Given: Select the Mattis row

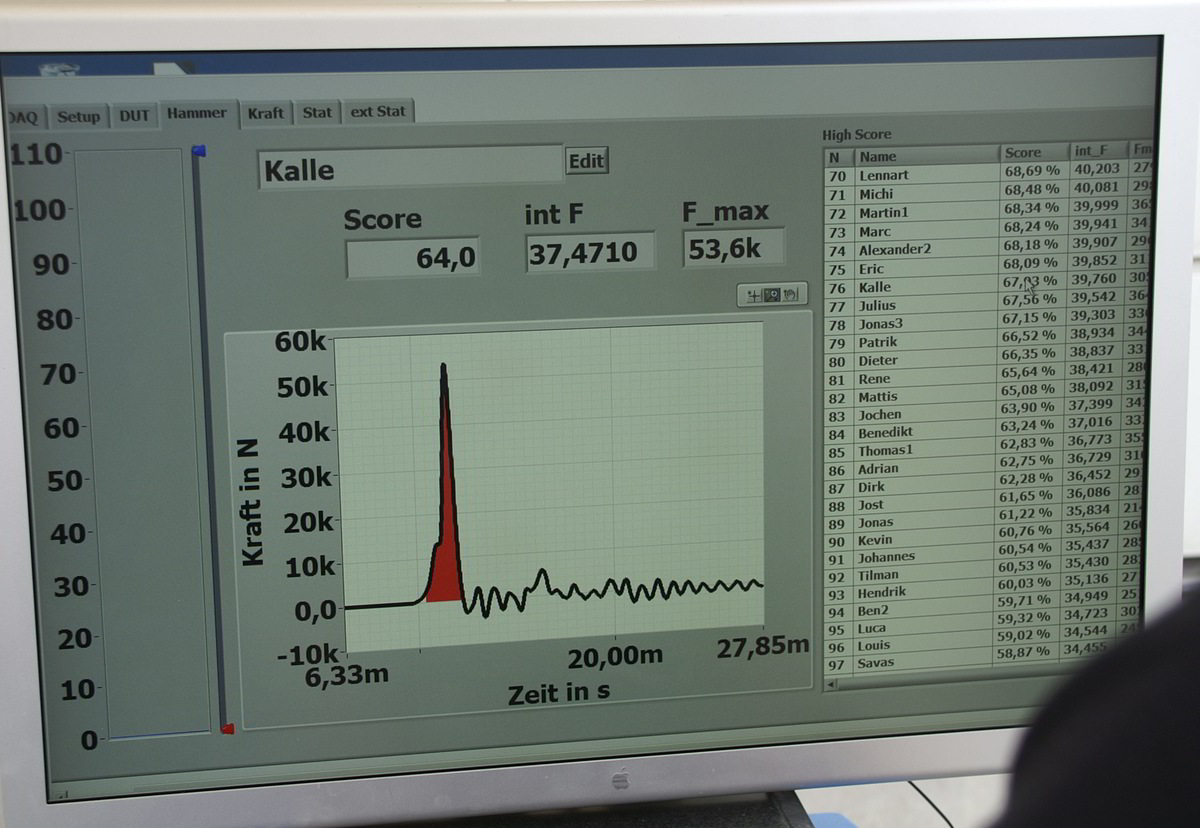Looking at the screenshot, I should click(x=878, y=397).
